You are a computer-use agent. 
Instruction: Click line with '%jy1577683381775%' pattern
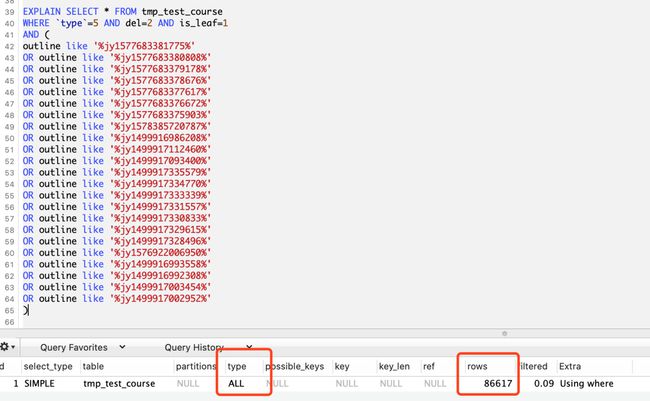(109, 46)
